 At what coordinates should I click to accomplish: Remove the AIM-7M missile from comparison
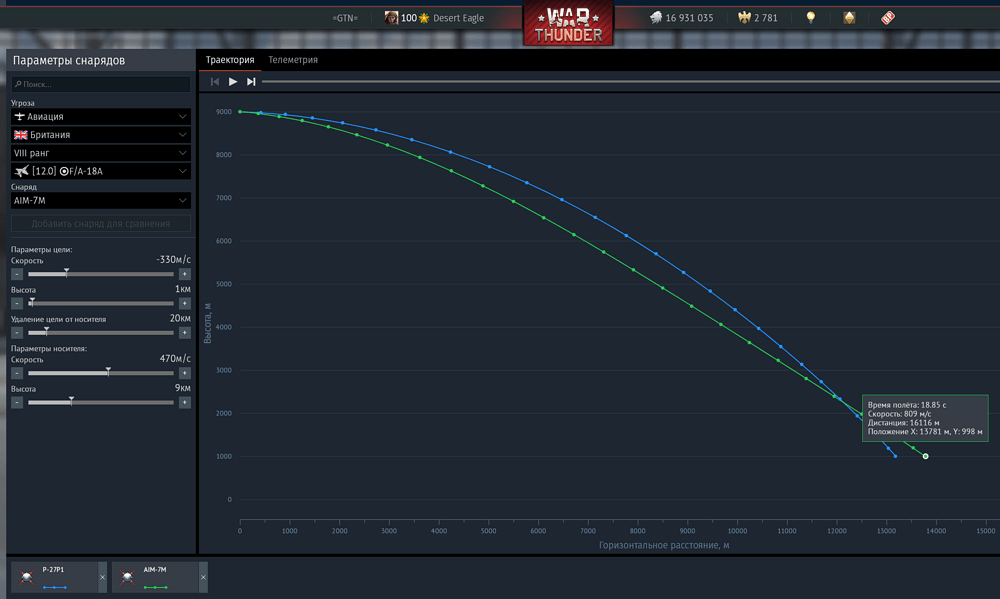[x=203, y=577]
